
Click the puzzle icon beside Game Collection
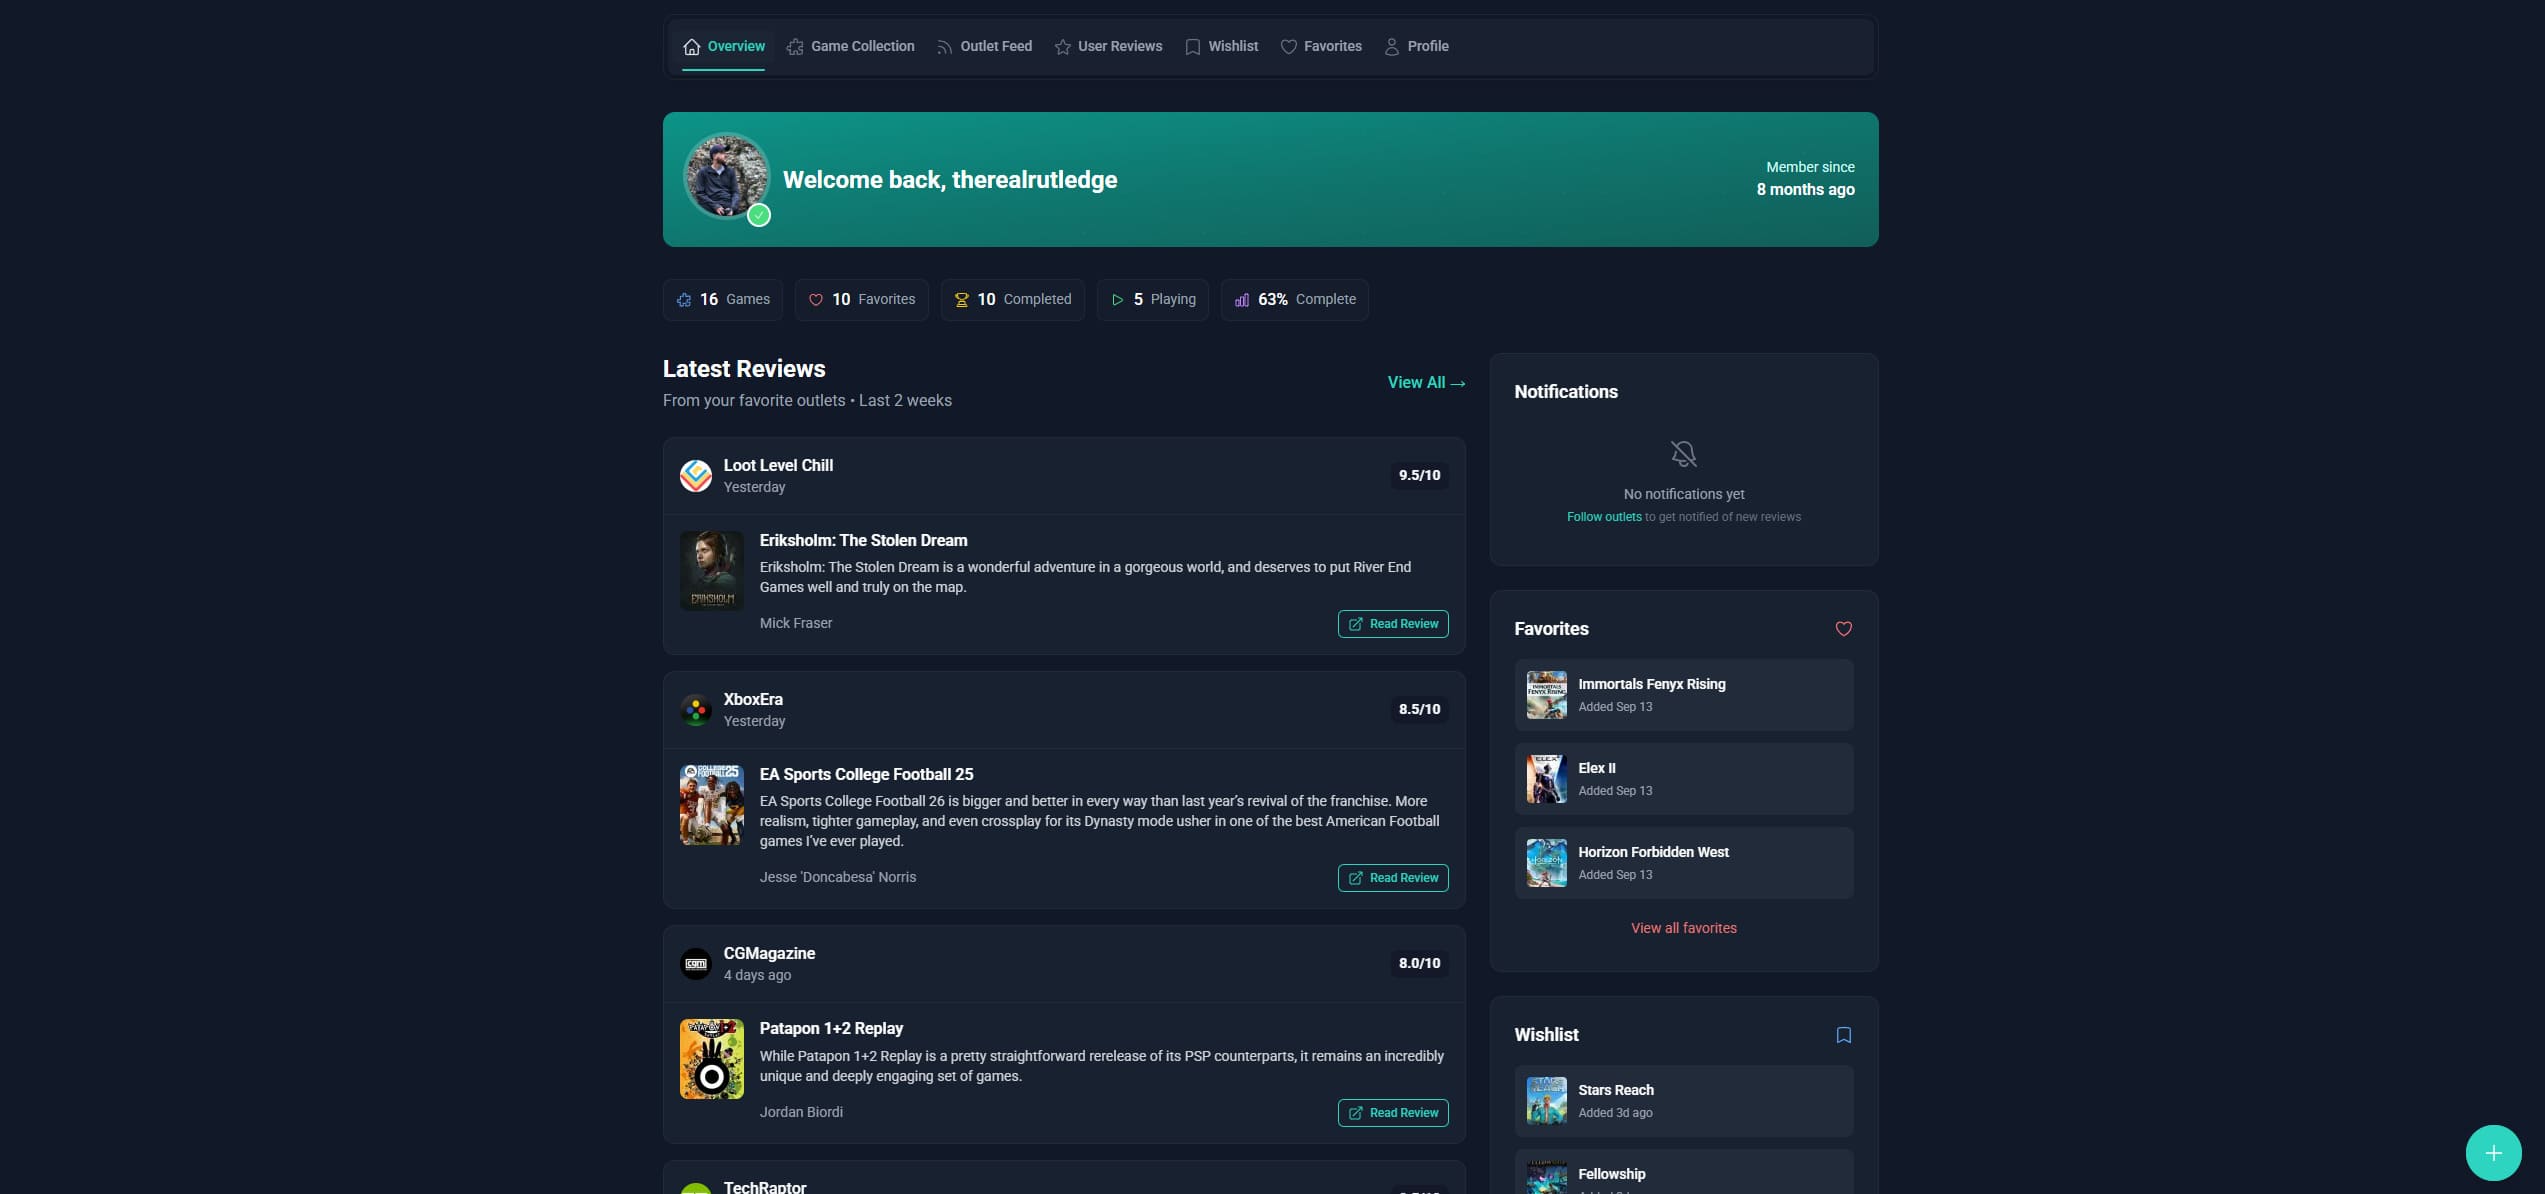795,47
